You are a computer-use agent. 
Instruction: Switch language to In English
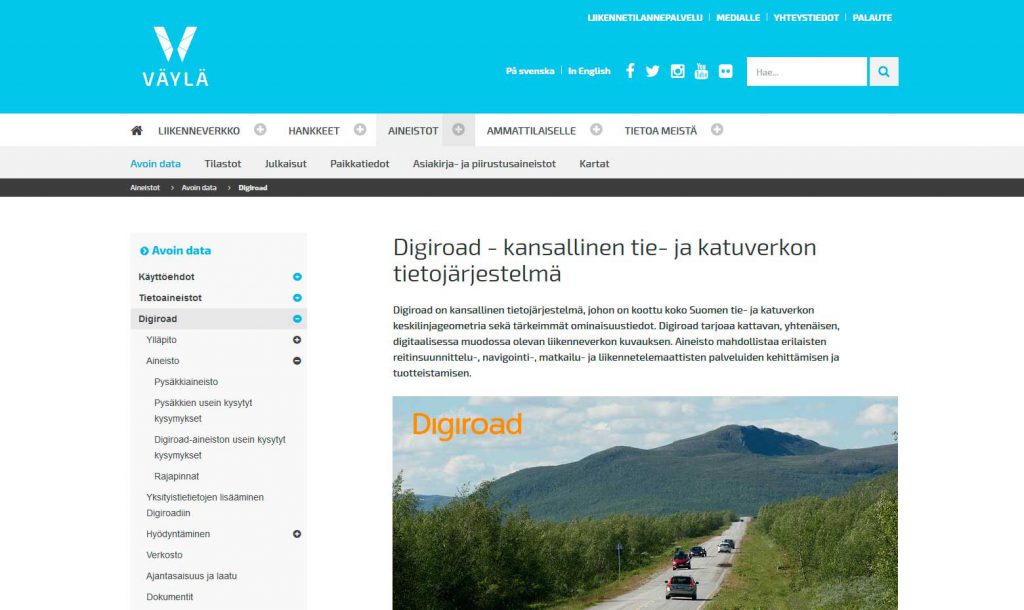[589, 71]
